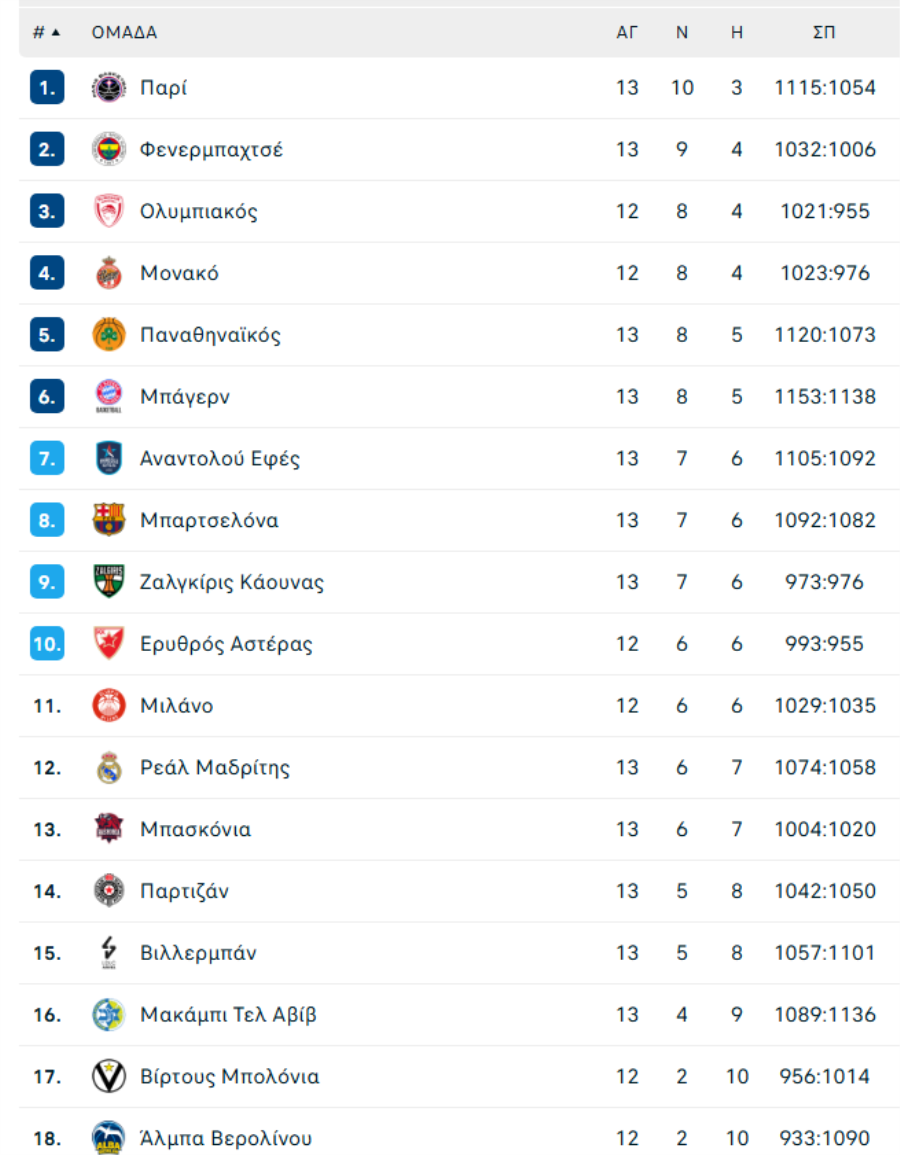Sort by the ΣΠ points column header
The image size is (900, 1155).
point(824,32)
